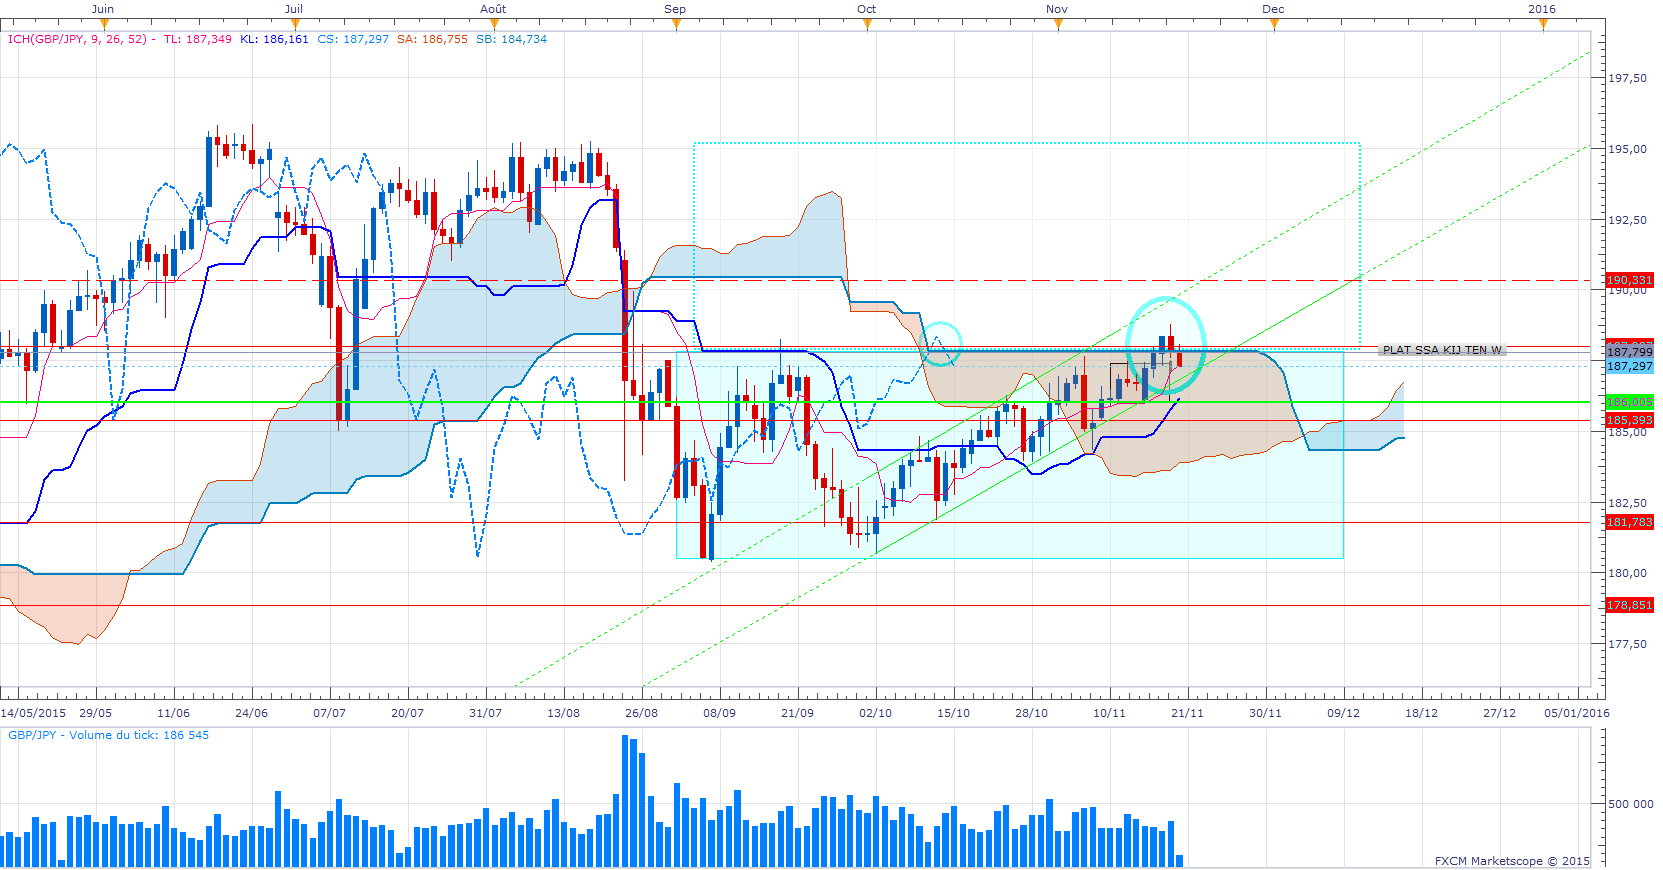Select the 02/10 date axis label
1663x870 pixels.
[876, 713]
